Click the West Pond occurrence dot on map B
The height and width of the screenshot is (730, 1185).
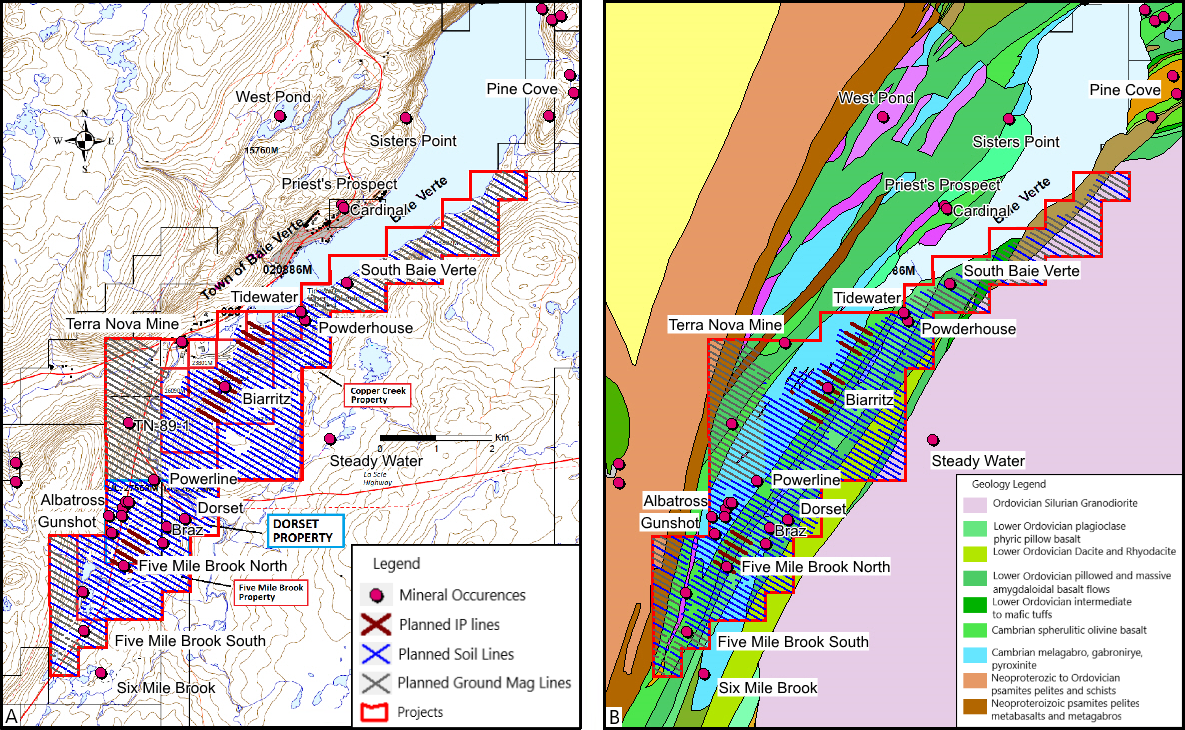pos(883,116)
